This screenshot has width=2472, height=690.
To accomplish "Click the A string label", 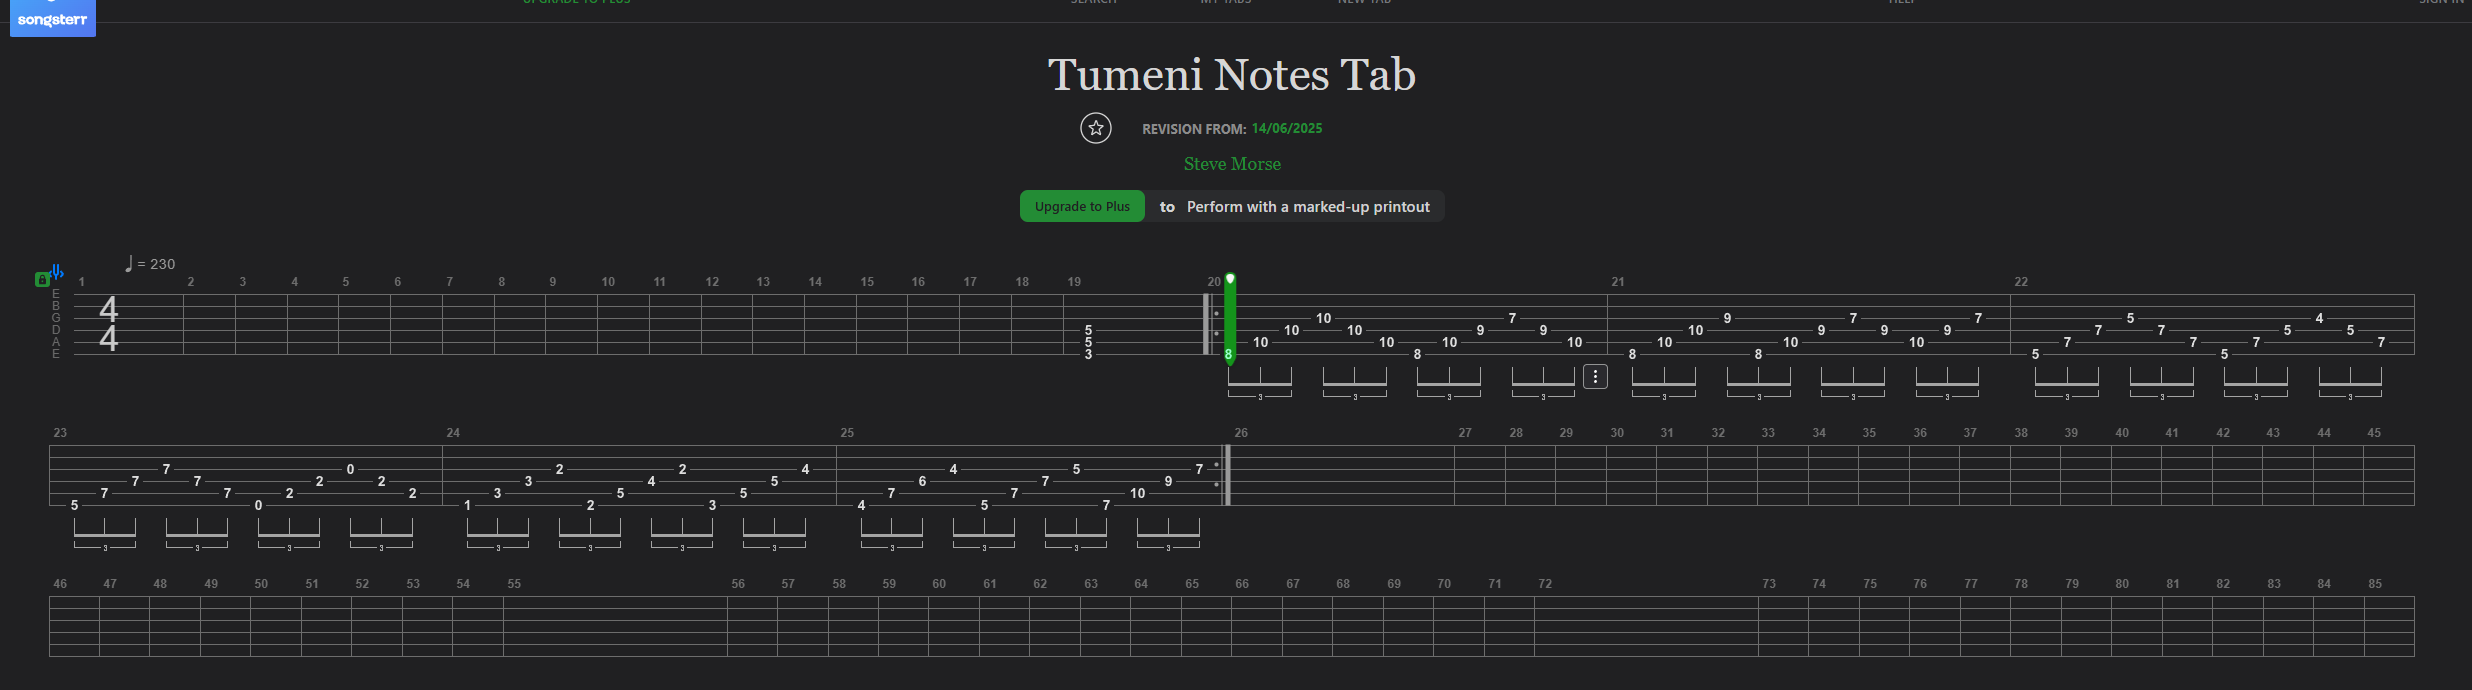I will click(56, 342).
